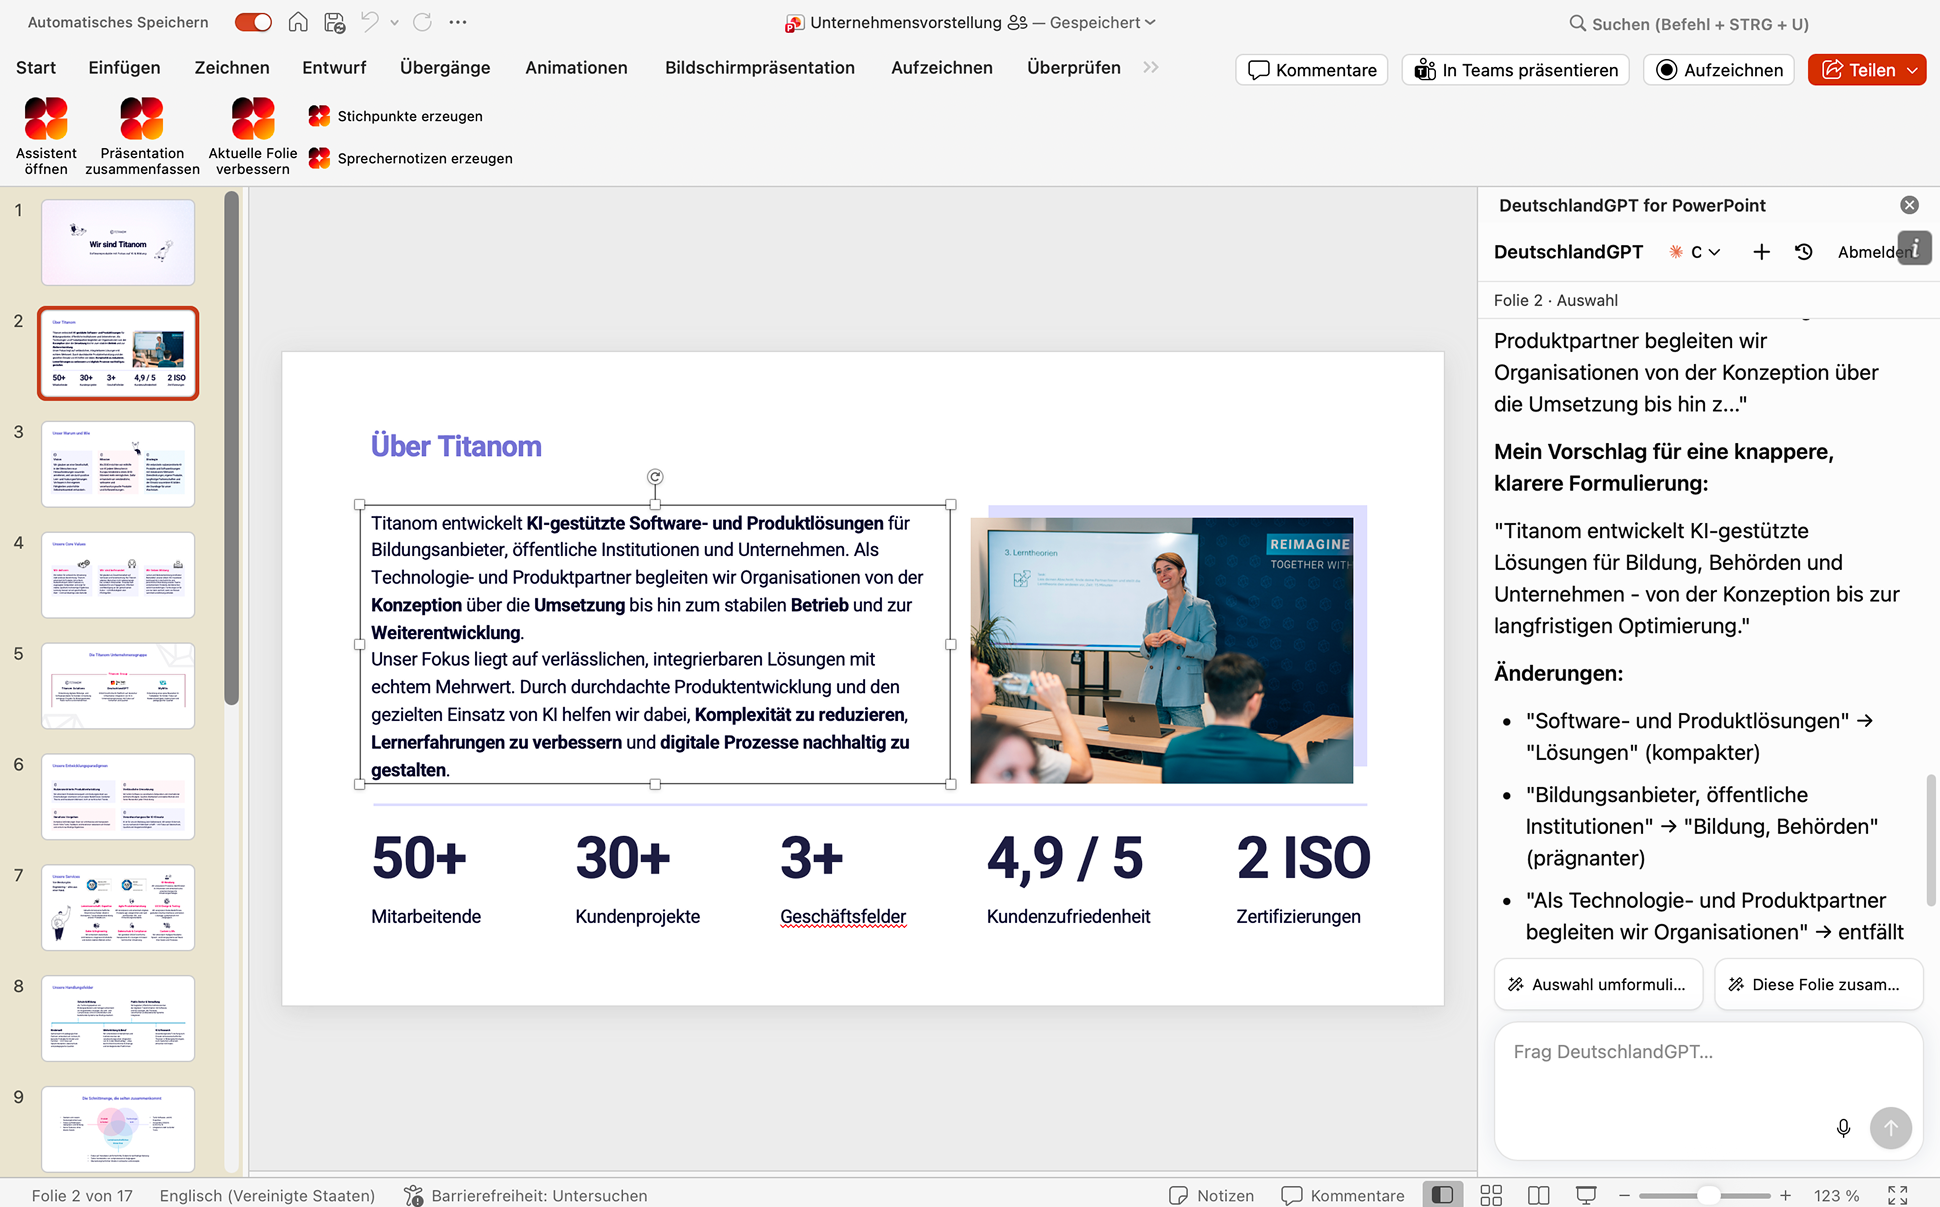Click Aktuelle Folie verbessern icon
1940x1207 pixels.
(253, 136)
